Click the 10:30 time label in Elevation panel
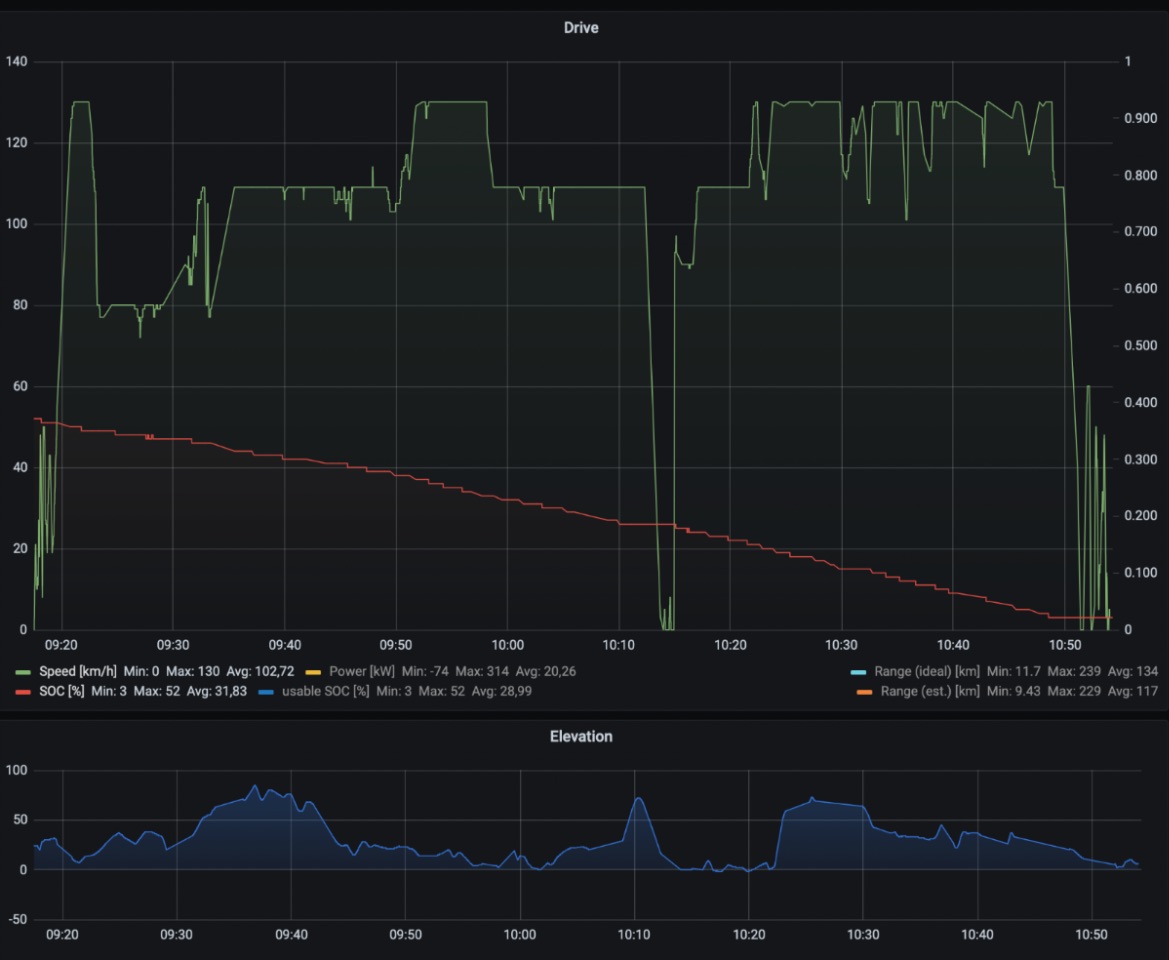 pyautogui.click(x=863, y=935)
